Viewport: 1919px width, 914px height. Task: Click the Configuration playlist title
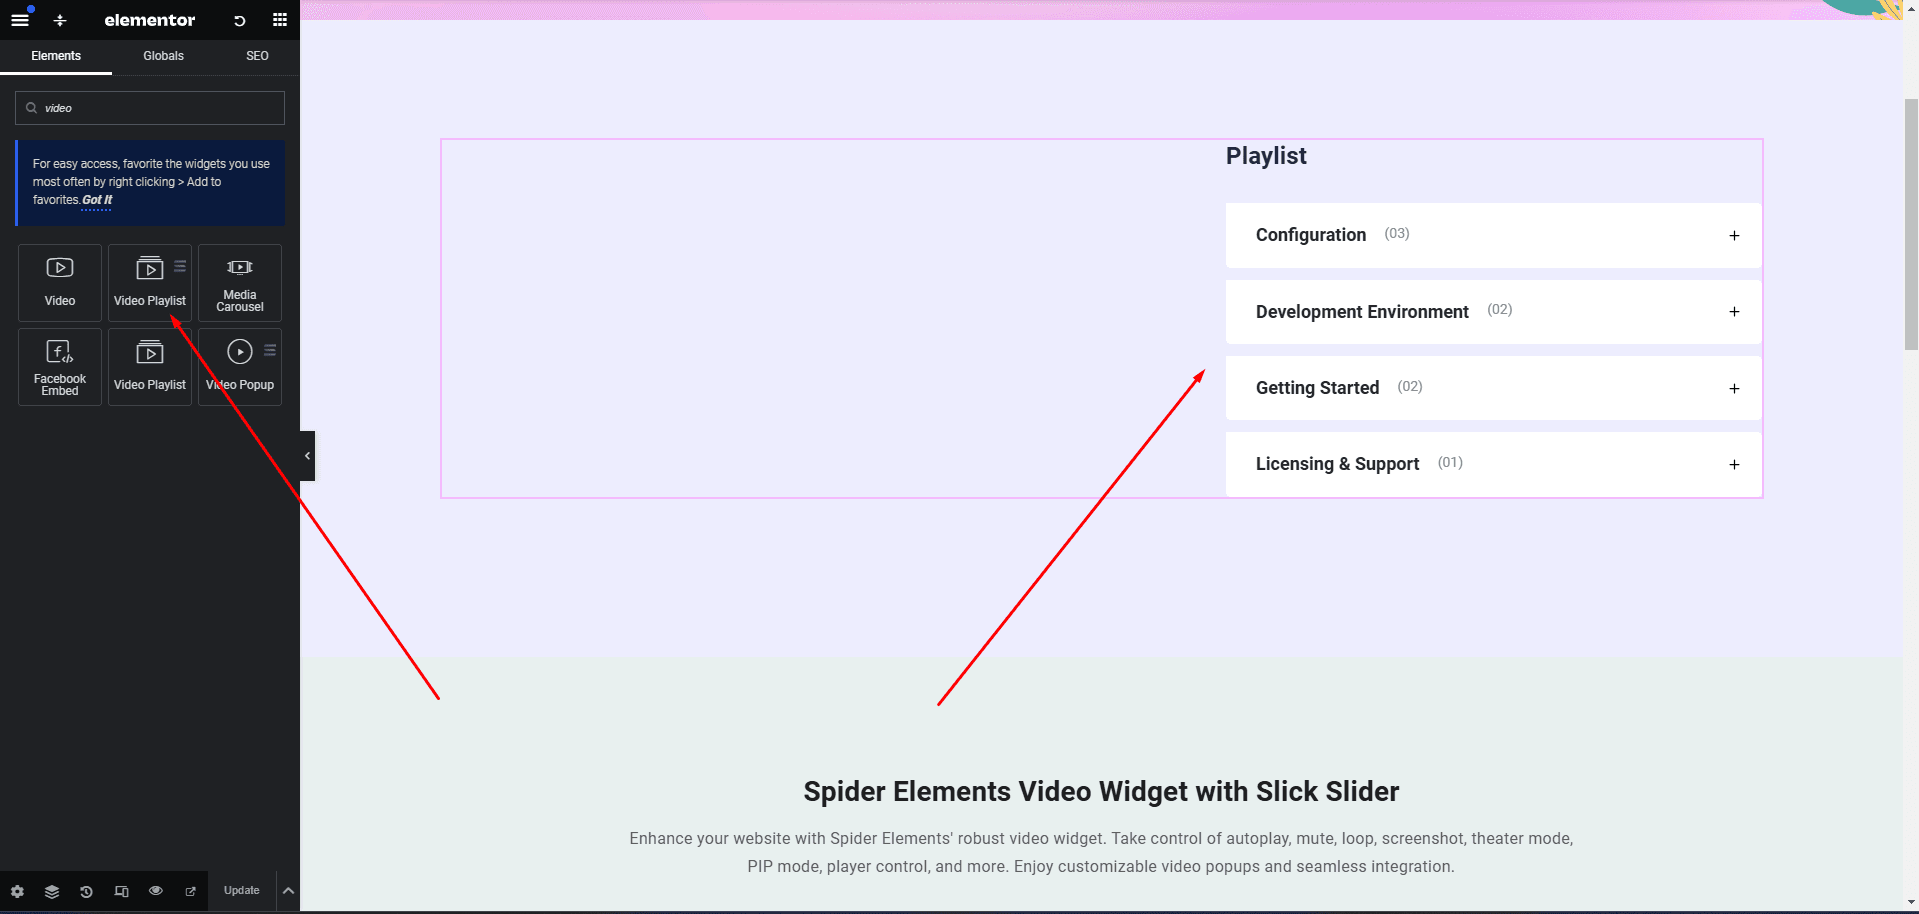1311,235
